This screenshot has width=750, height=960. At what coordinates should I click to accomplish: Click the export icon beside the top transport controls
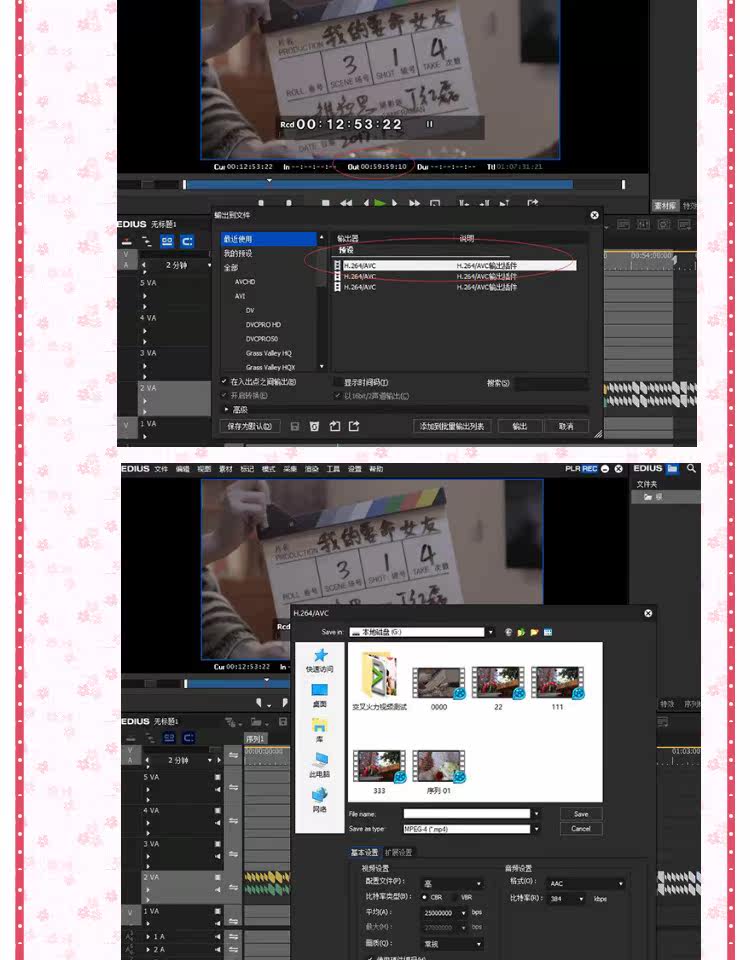(x=532, y=203)
